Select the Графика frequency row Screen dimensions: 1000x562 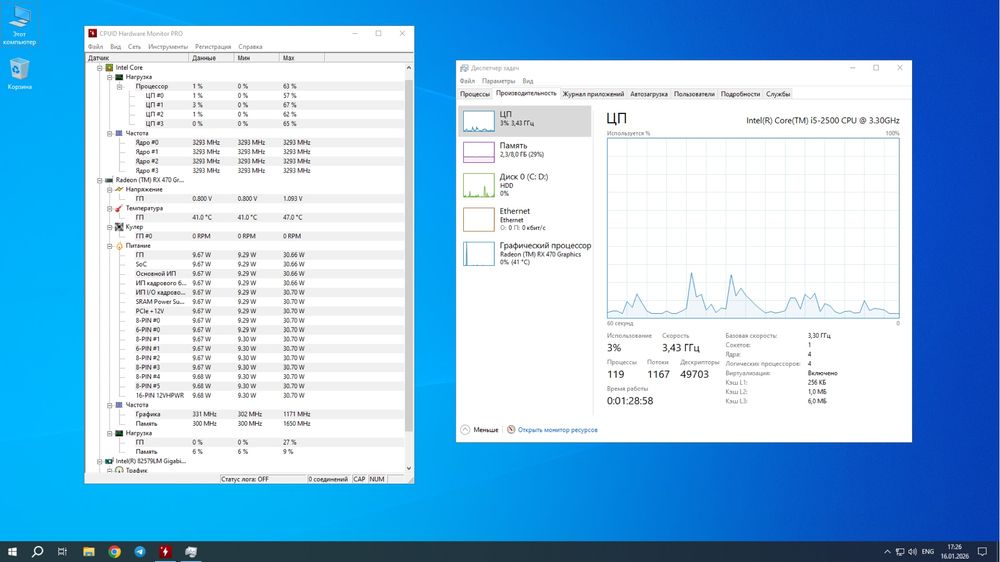pyautogui.click(x=245, y=415)
